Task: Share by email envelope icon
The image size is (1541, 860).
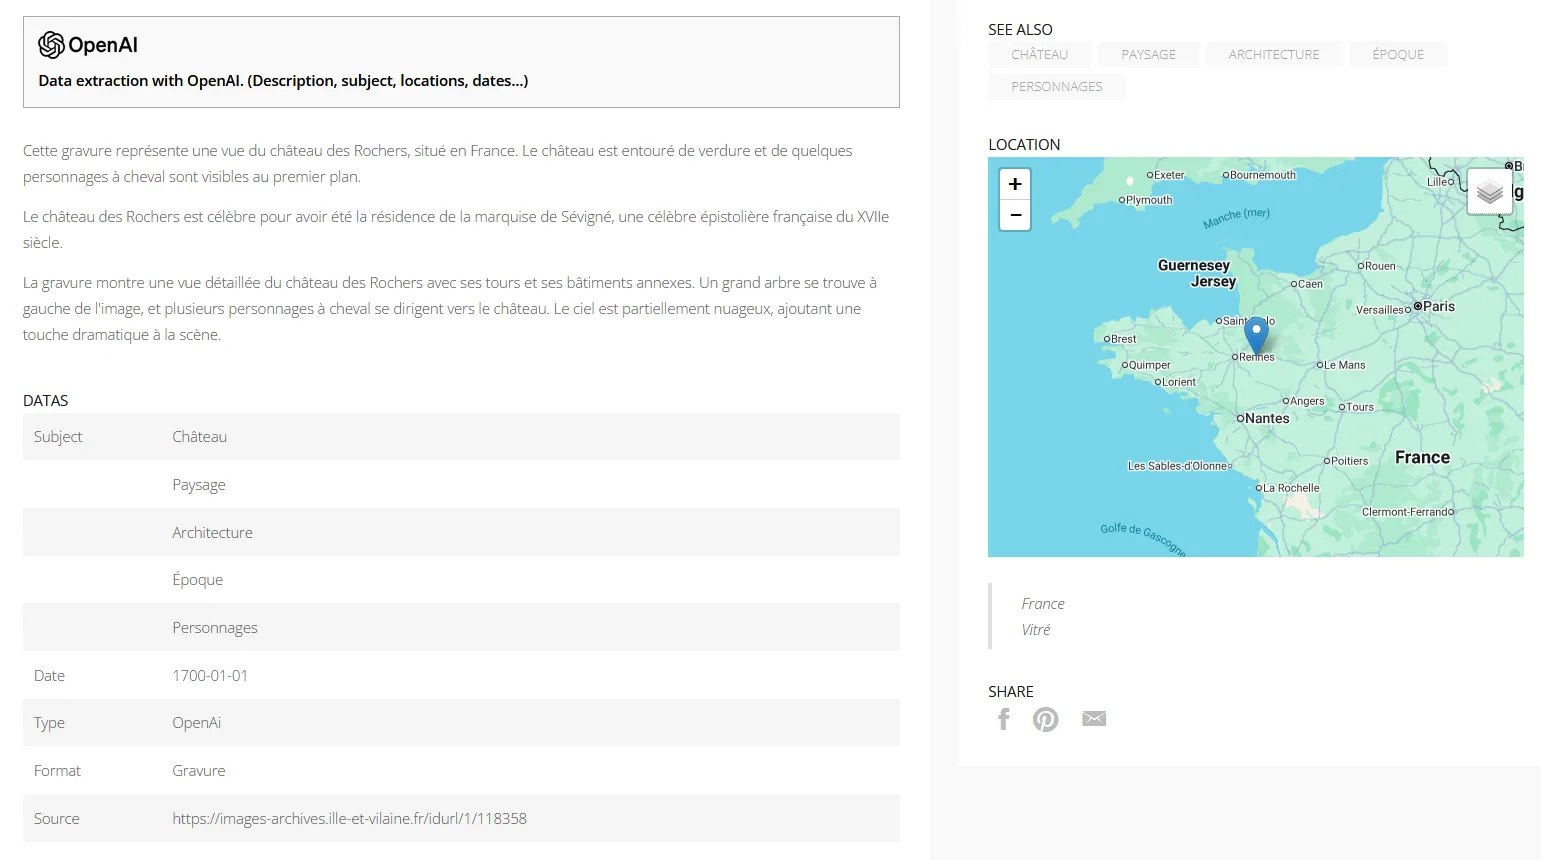Action: point(1094,719)
